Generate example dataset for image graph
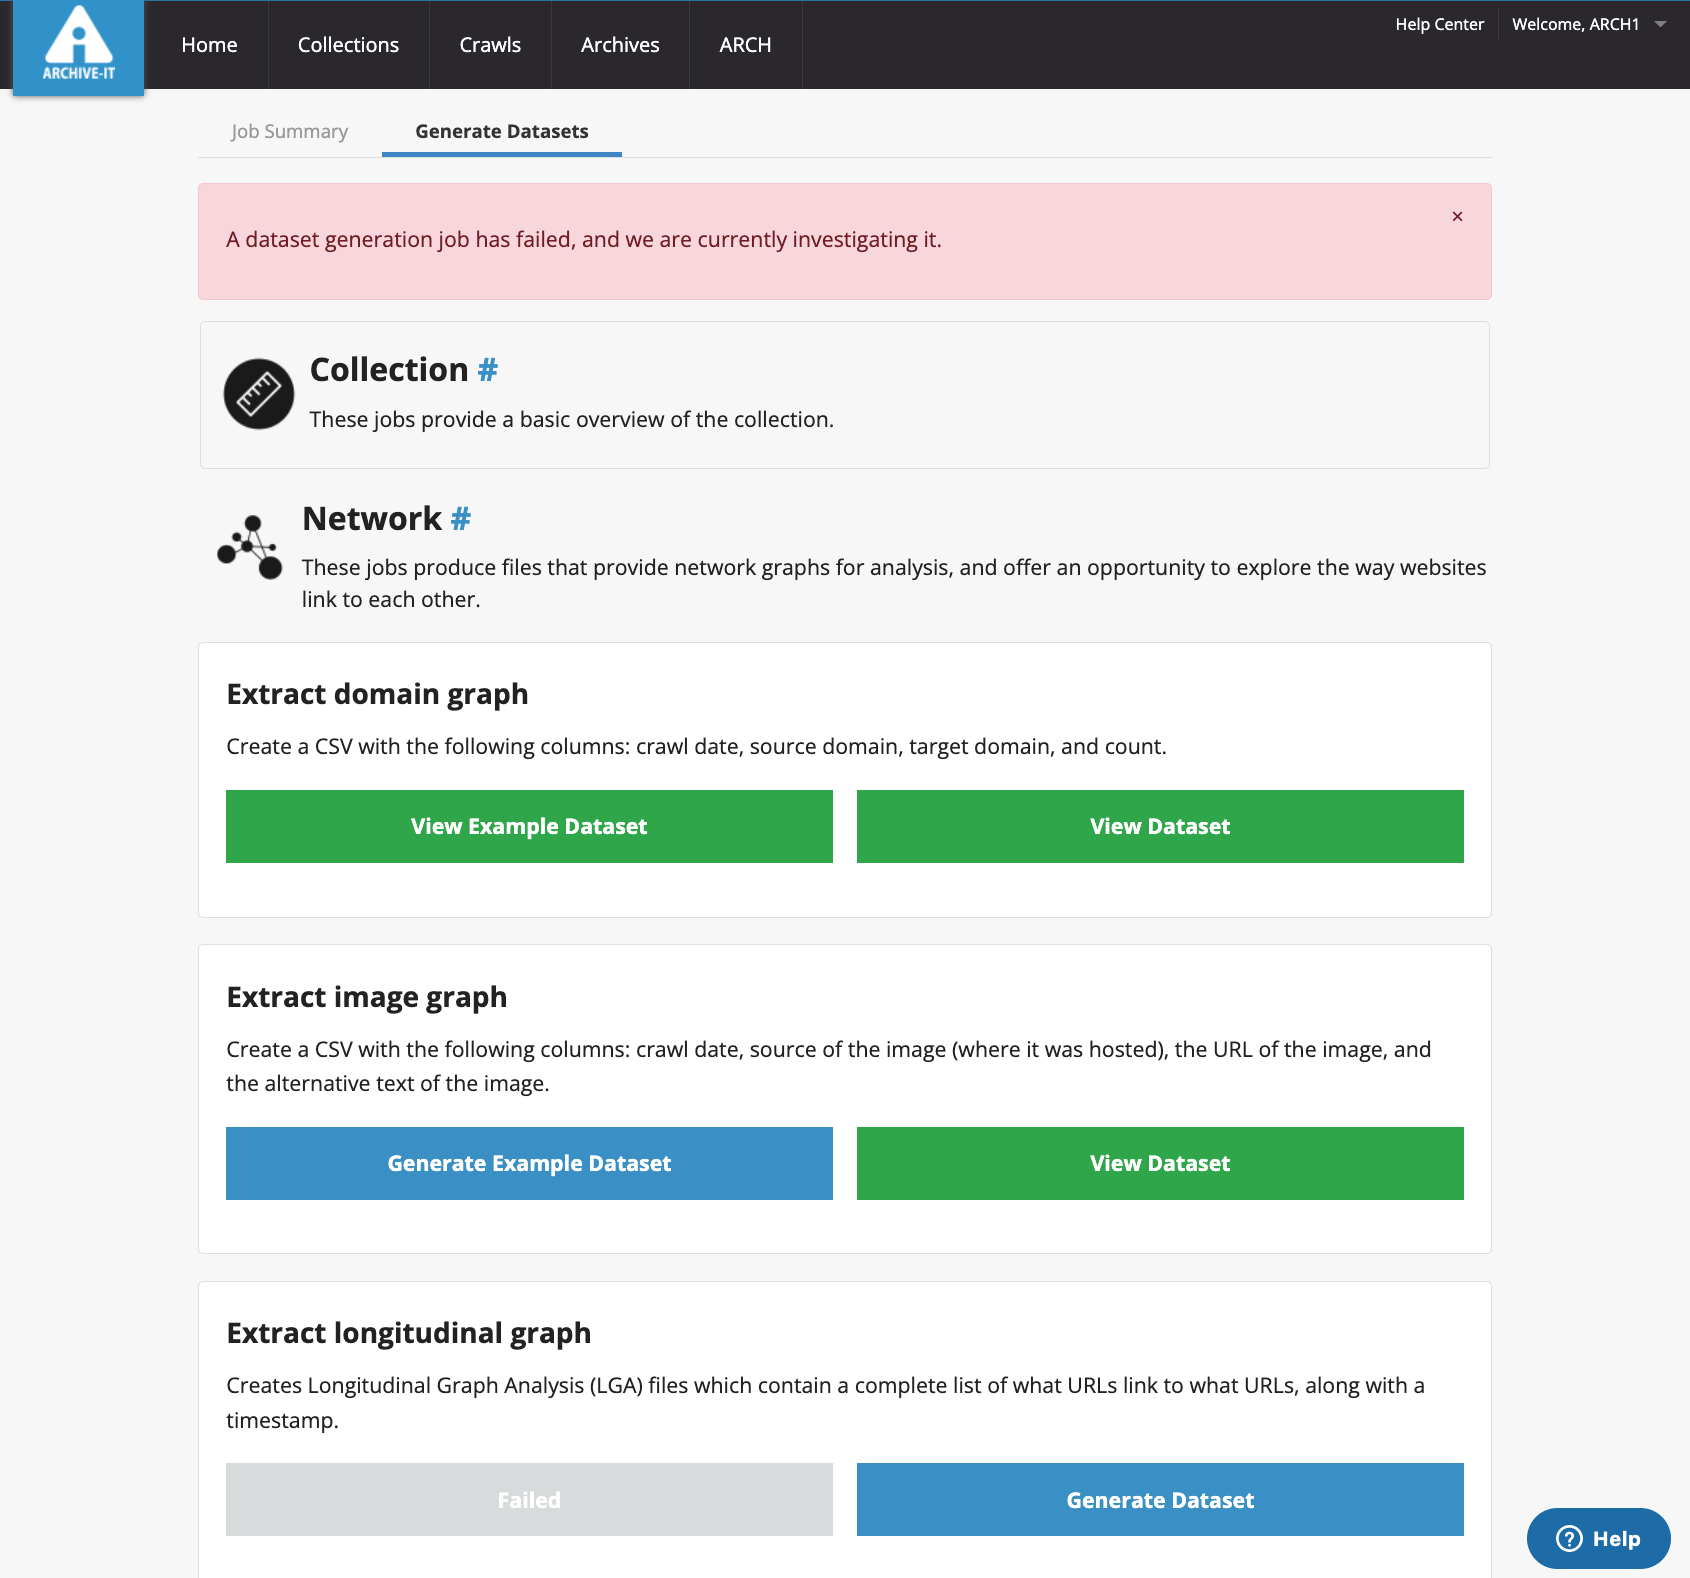 click(x=529, y=1163)
